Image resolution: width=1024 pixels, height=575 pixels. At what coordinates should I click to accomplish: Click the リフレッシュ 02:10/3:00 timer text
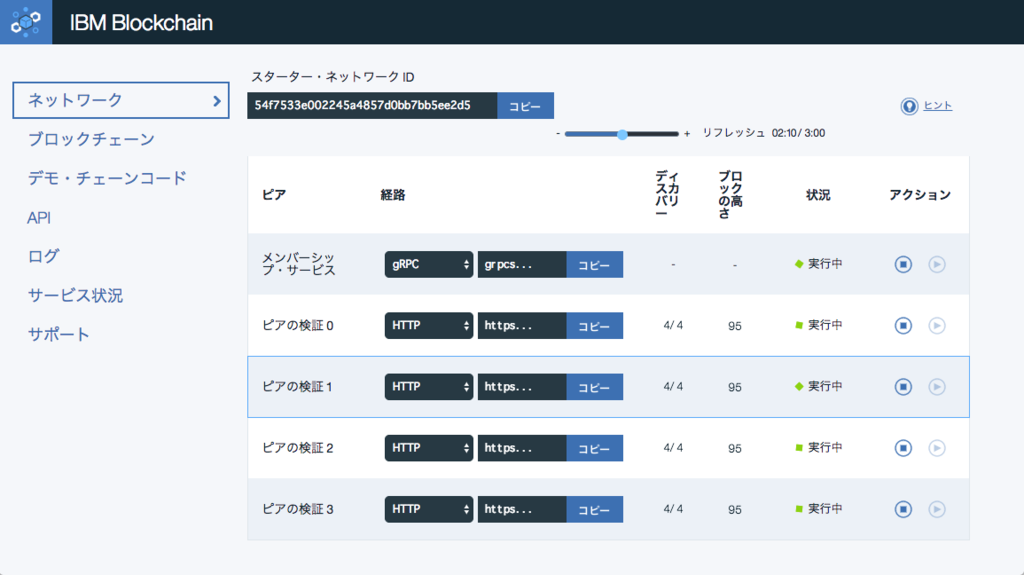pyautogui.click(x=763, y=133)
